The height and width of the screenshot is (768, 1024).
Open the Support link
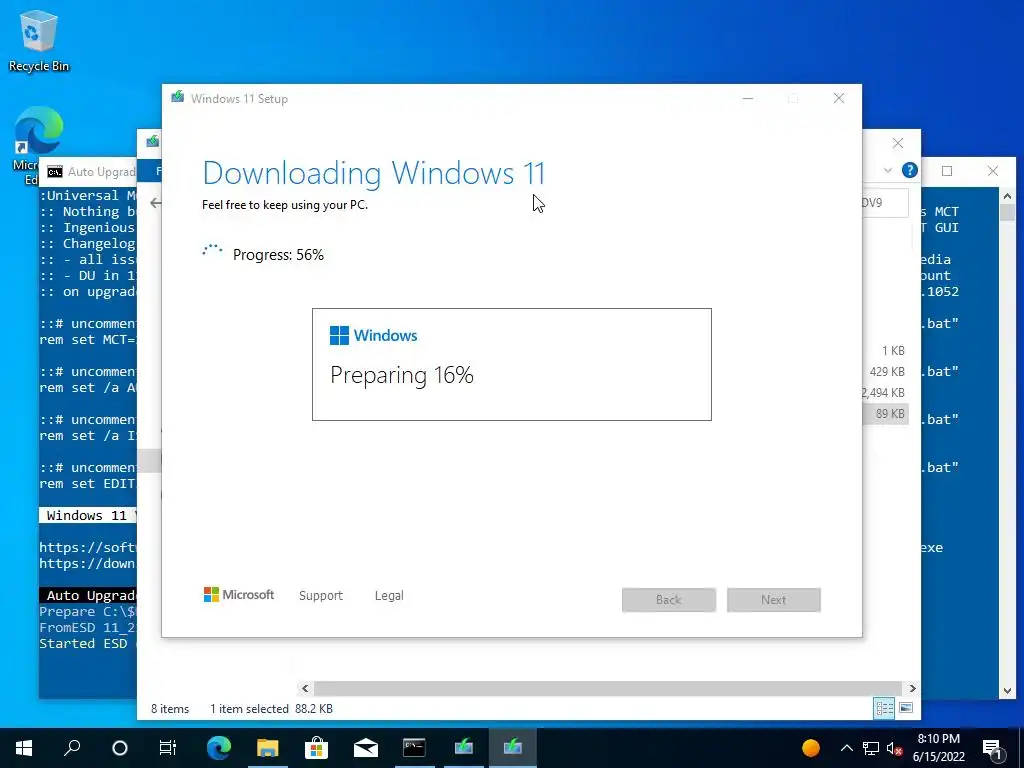click(321, 596)
